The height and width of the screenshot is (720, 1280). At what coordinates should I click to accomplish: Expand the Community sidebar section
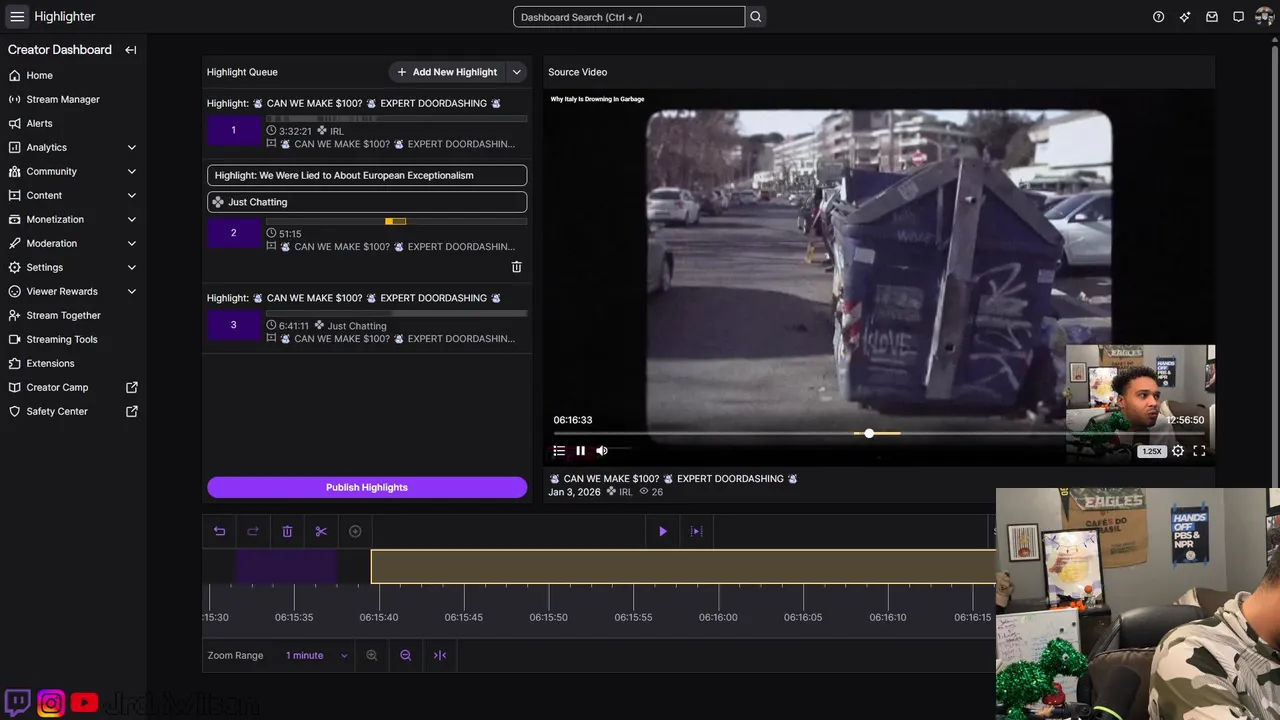[132, 171]
